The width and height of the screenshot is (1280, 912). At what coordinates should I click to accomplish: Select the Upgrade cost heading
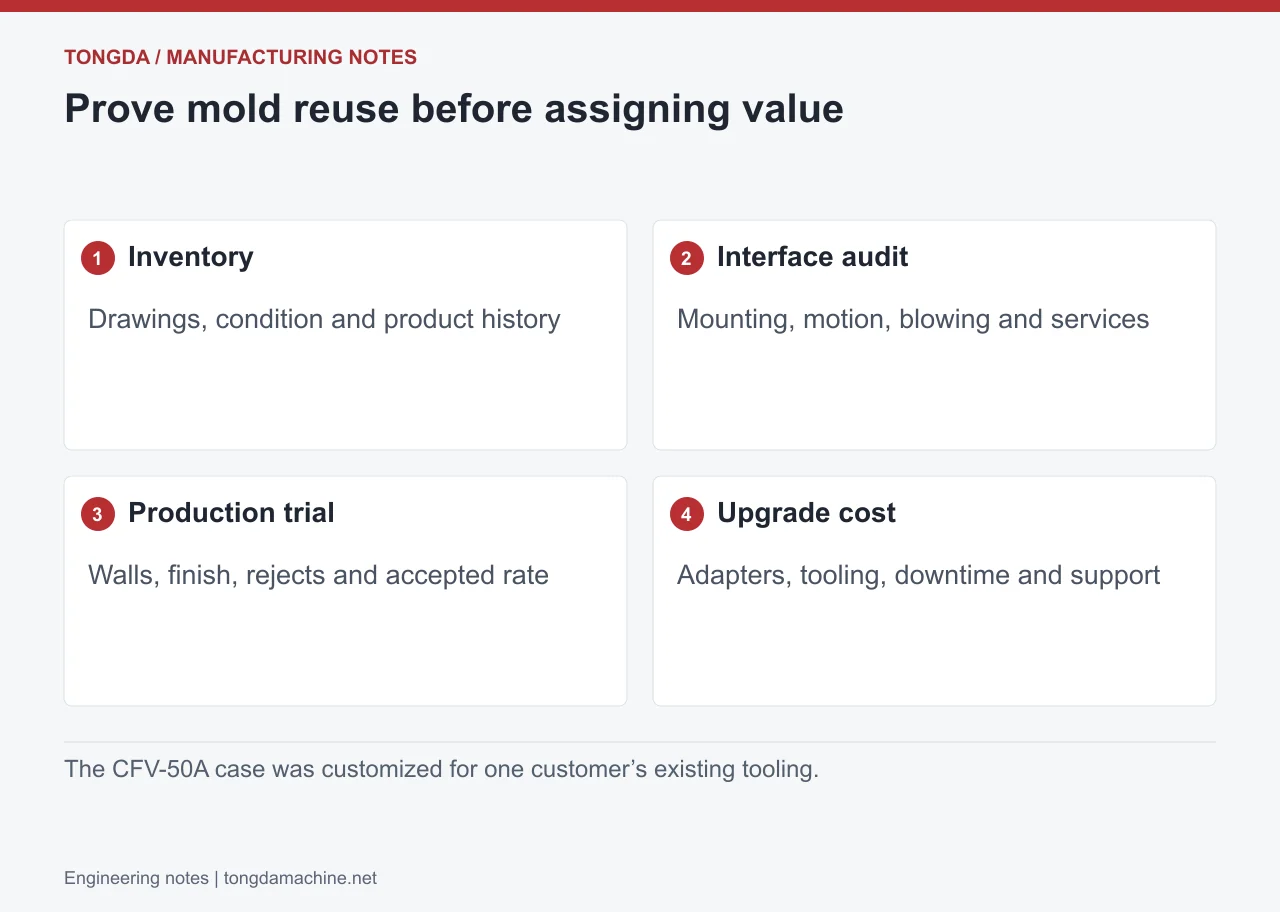coord(806,513)
